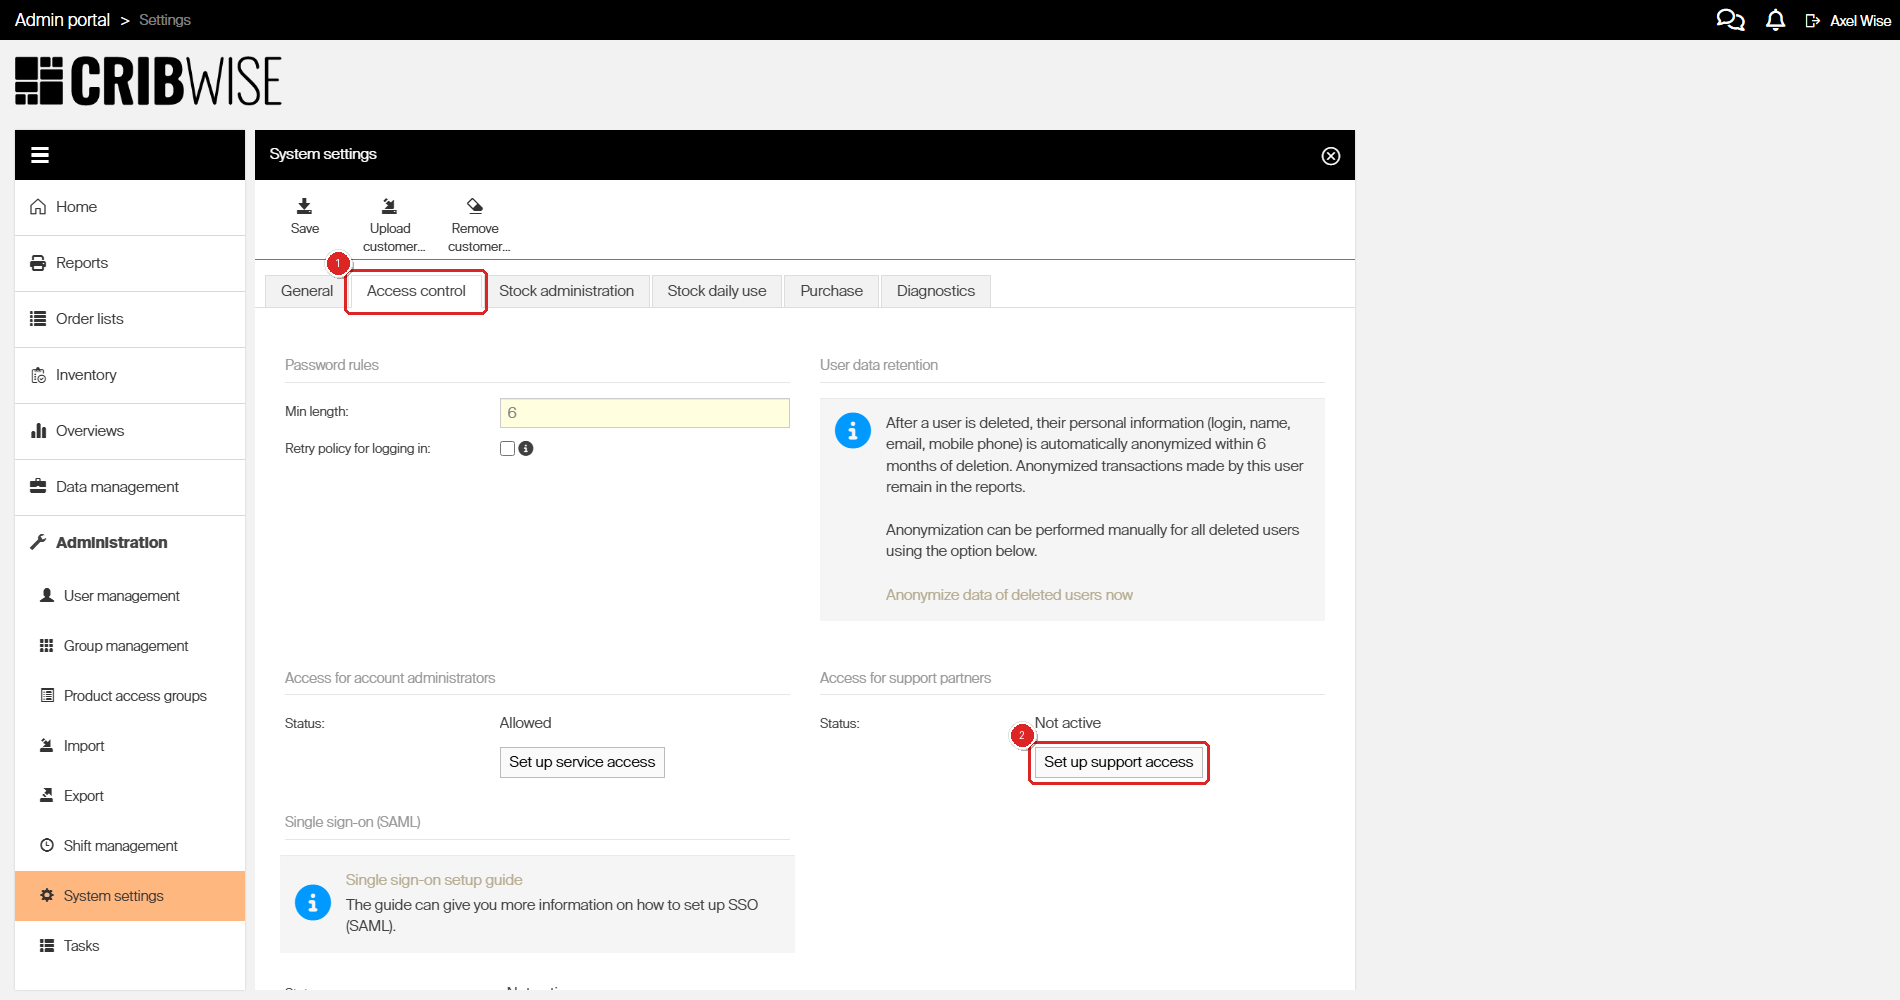
Task: Open the chat messages icon
Action: coord(1730,20)
